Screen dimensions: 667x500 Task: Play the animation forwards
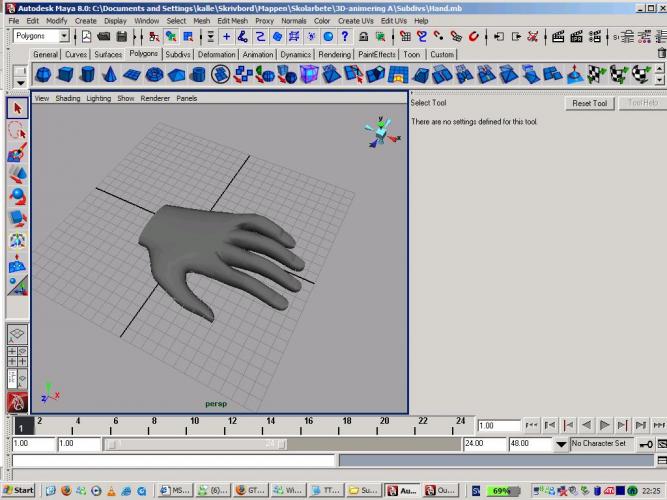(x=604, y=425)
